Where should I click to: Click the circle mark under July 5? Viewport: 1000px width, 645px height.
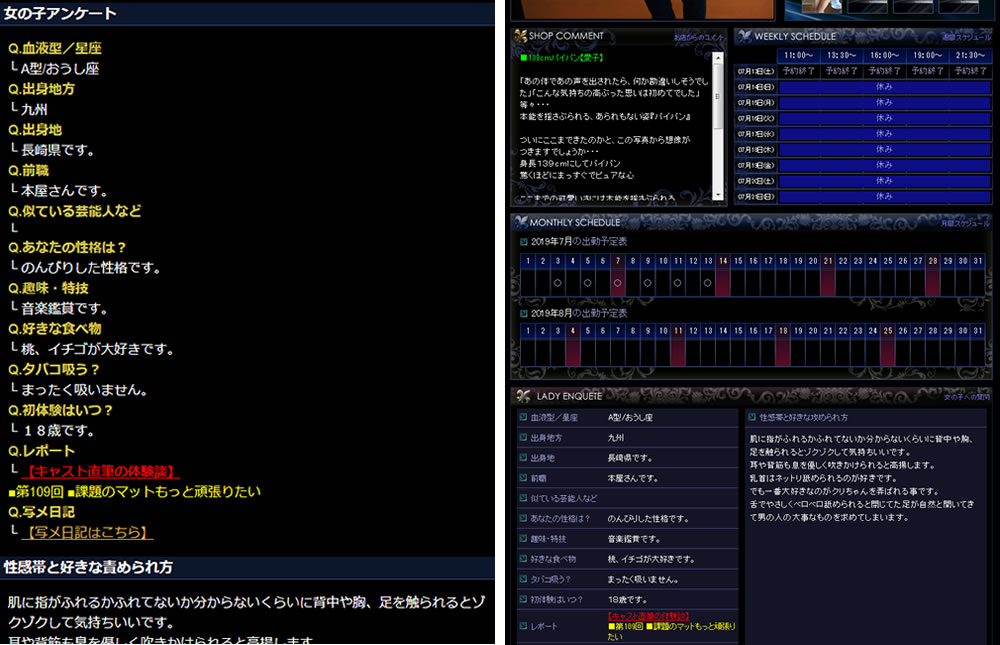(587, 283)
